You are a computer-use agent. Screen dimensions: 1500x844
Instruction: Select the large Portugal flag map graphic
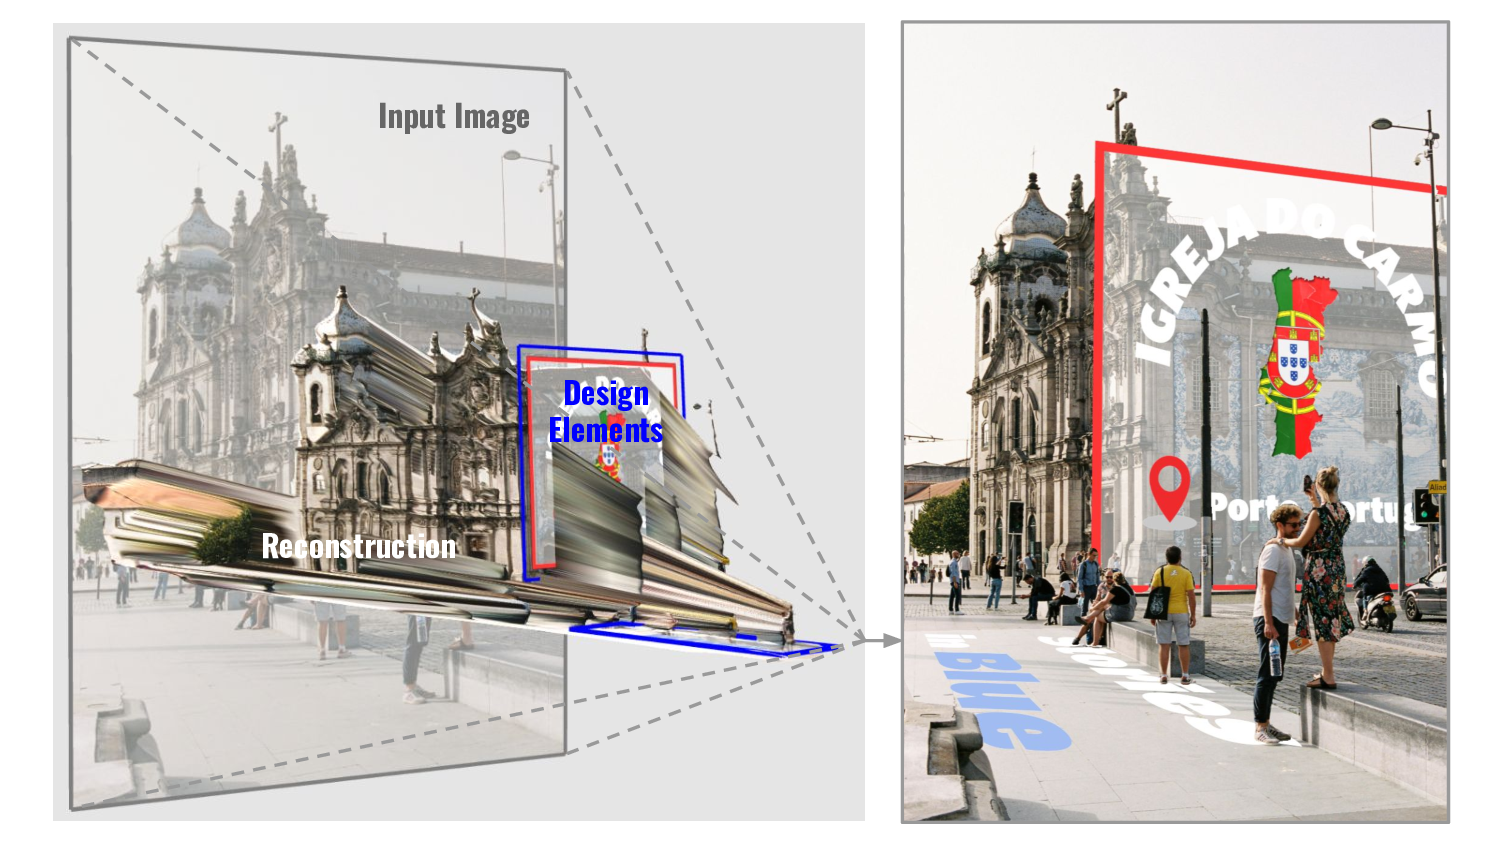click(x=1294, y=360)
